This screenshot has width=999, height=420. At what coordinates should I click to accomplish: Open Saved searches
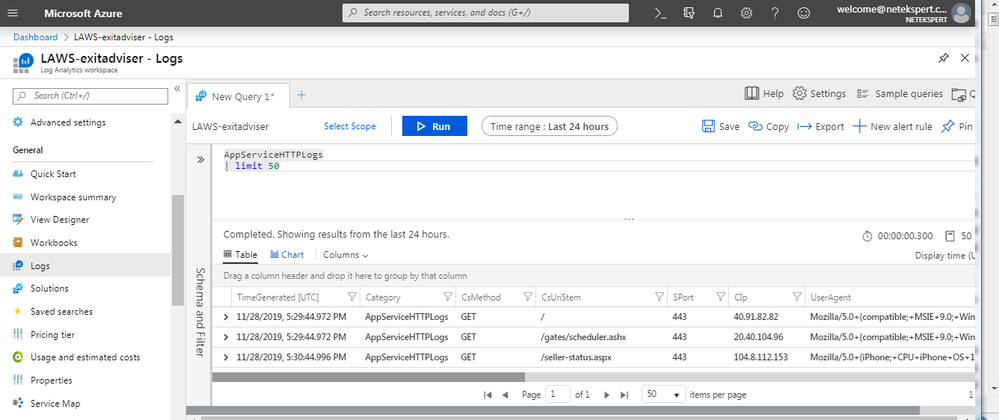tap(61, 312)
